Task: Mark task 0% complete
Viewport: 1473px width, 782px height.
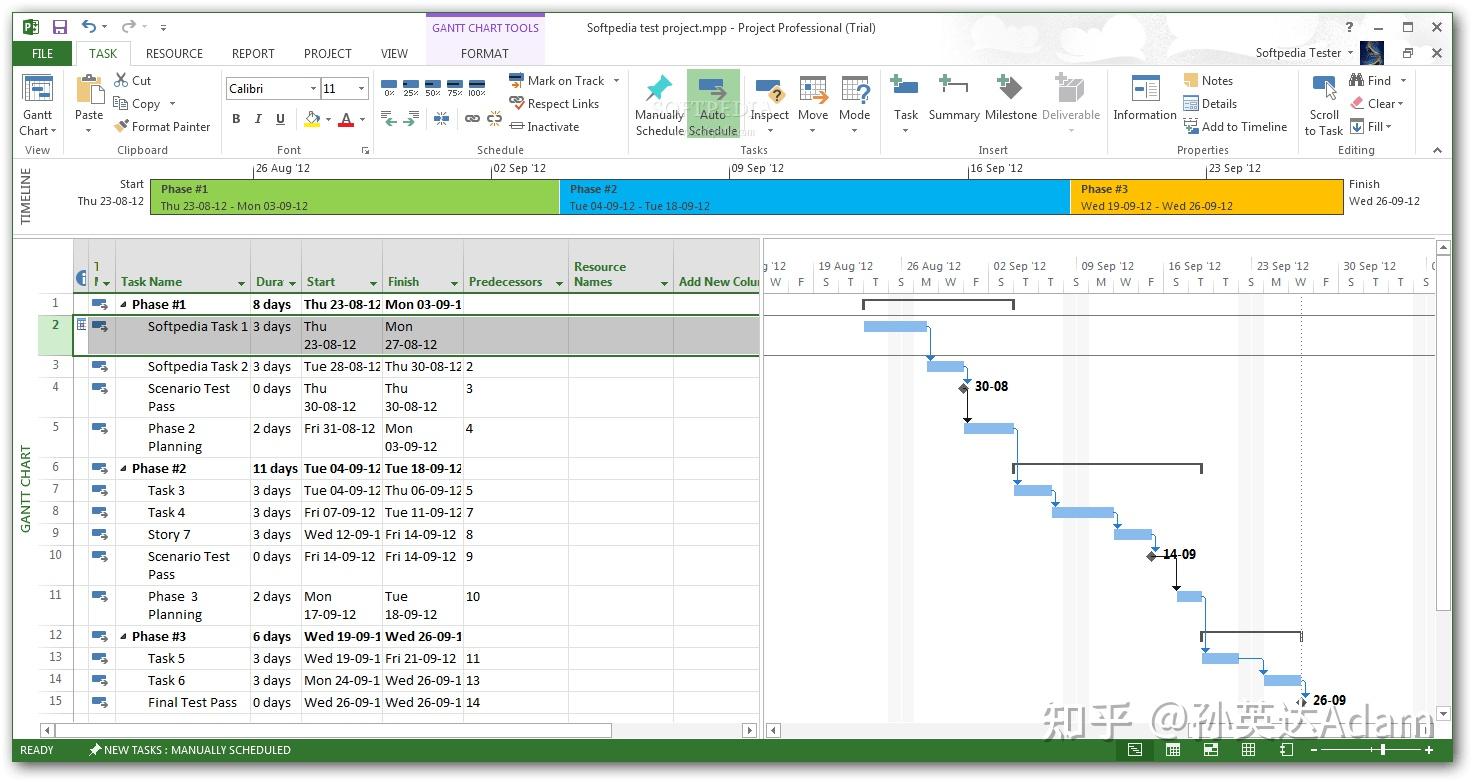Action: click(x=389, y=88)
